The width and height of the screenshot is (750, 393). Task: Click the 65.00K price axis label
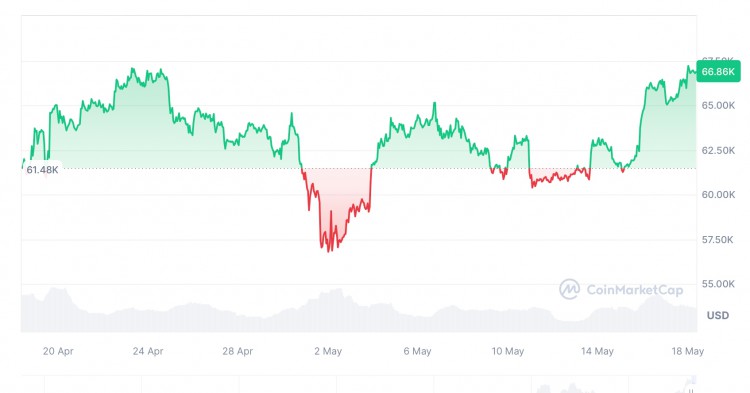[x=718, y=106]
